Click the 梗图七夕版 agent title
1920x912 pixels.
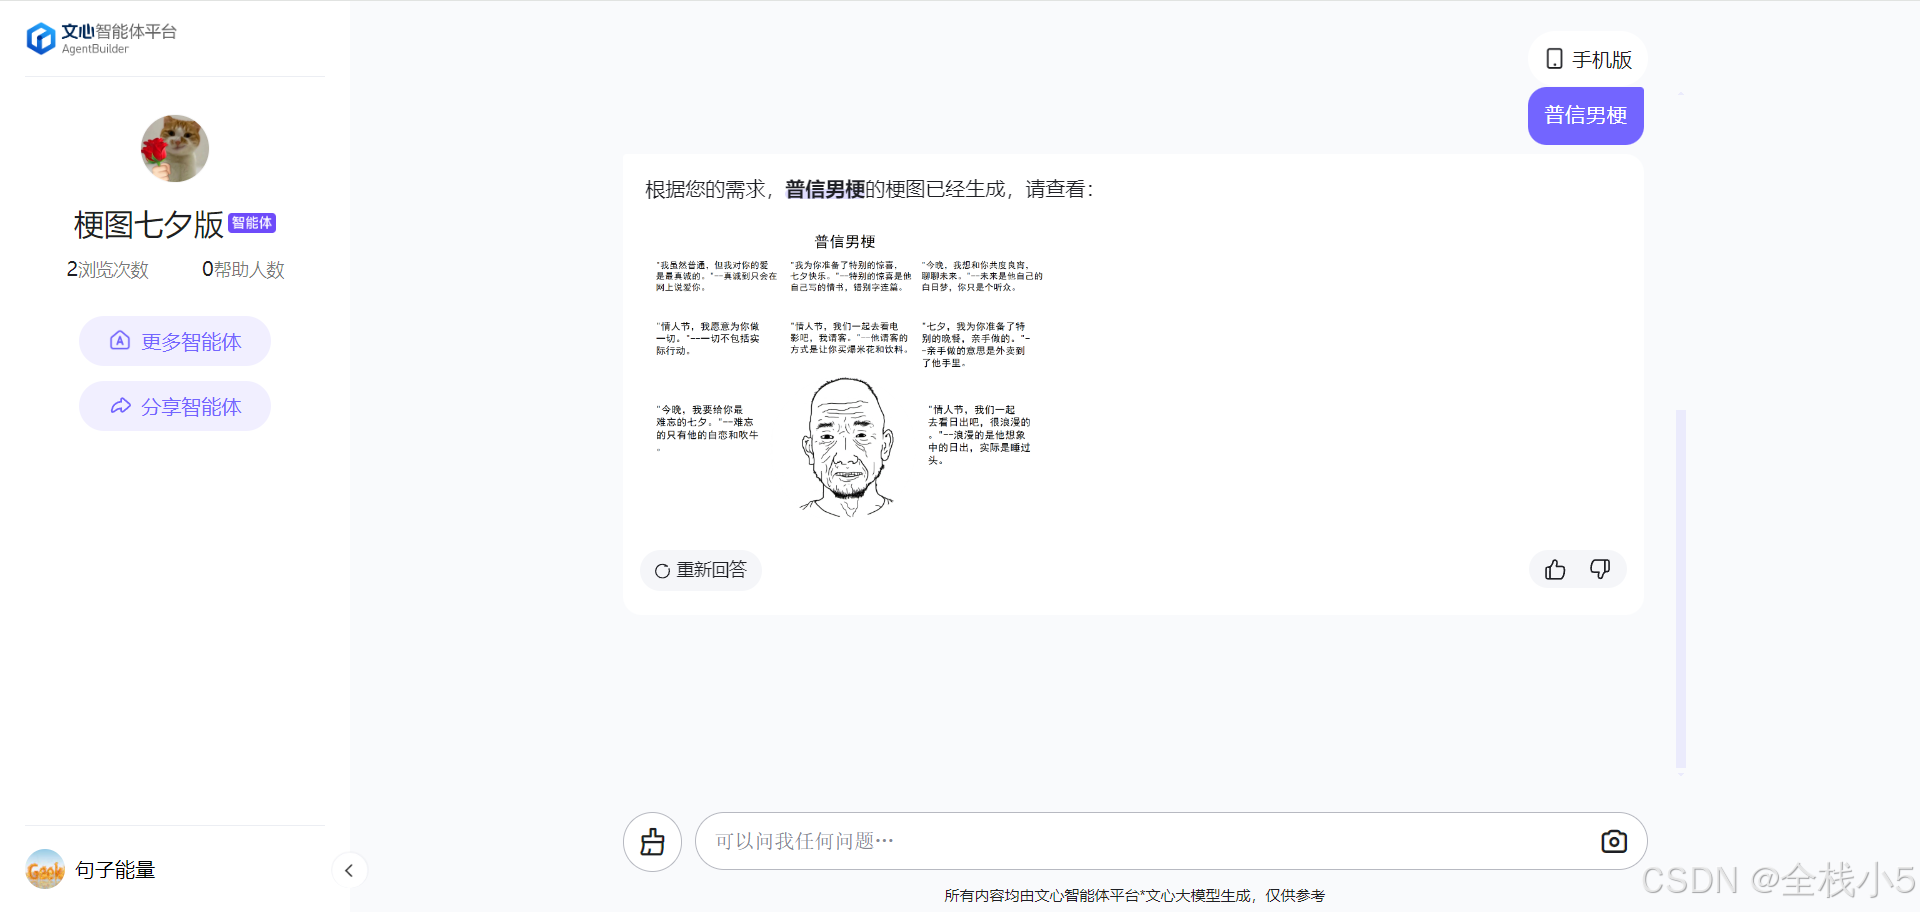tap(148, 225)
